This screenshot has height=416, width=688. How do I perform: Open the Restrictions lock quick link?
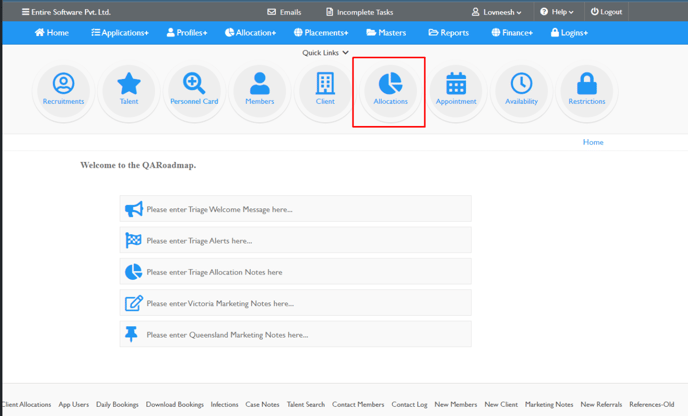click(587, 83)
